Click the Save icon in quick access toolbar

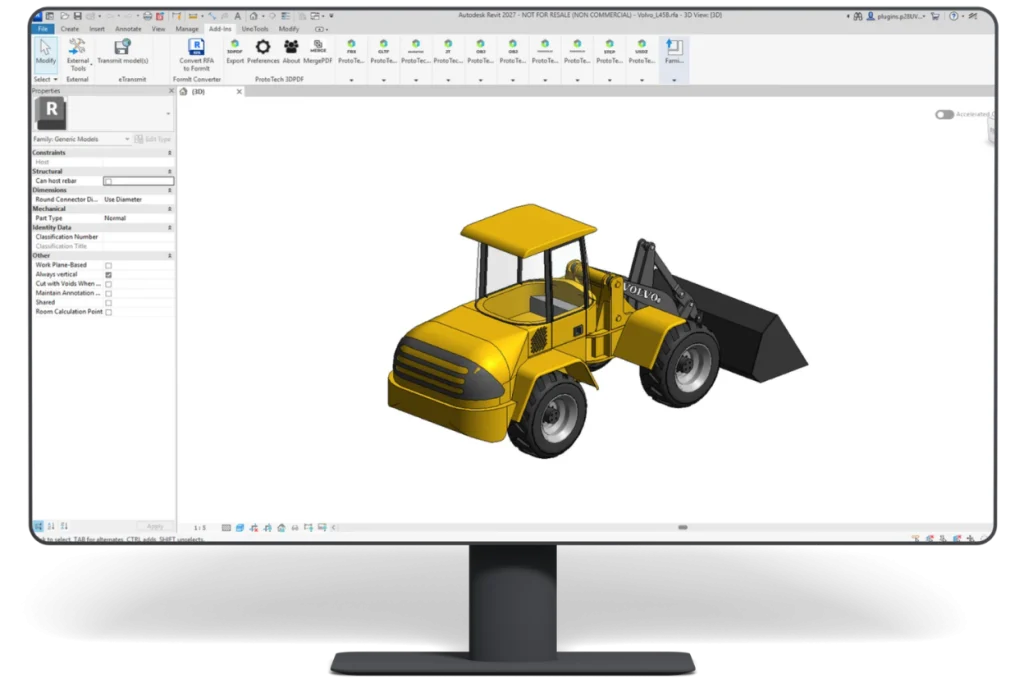[78, 16]
